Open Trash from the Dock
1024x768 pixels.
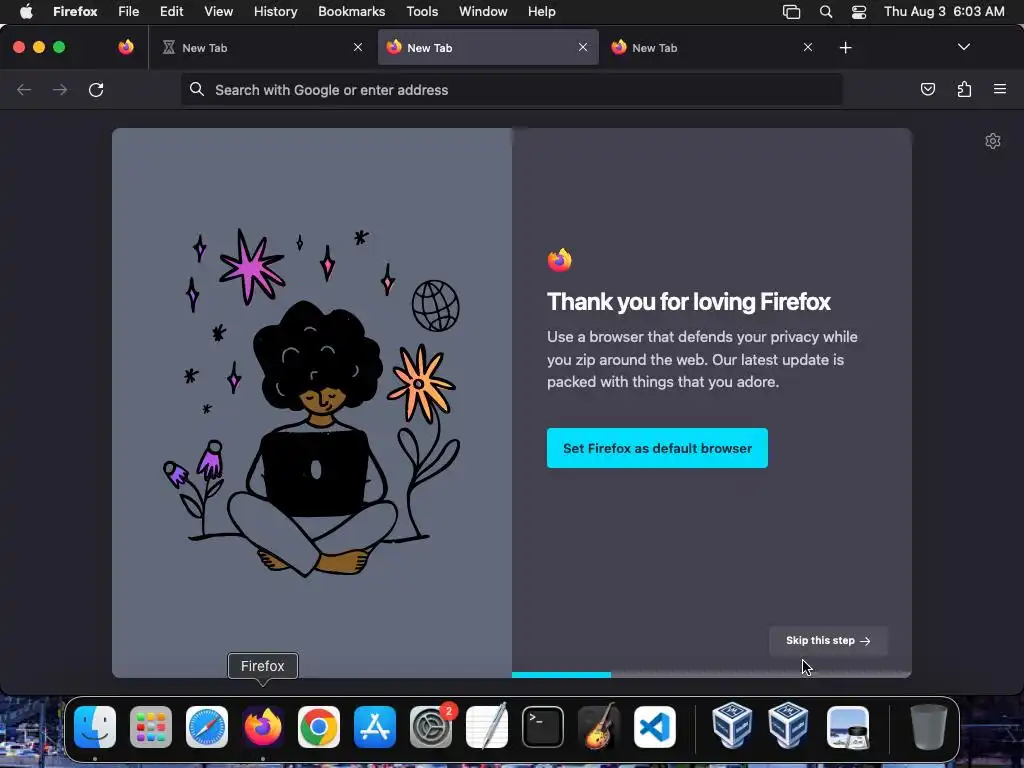pos(928,727)
